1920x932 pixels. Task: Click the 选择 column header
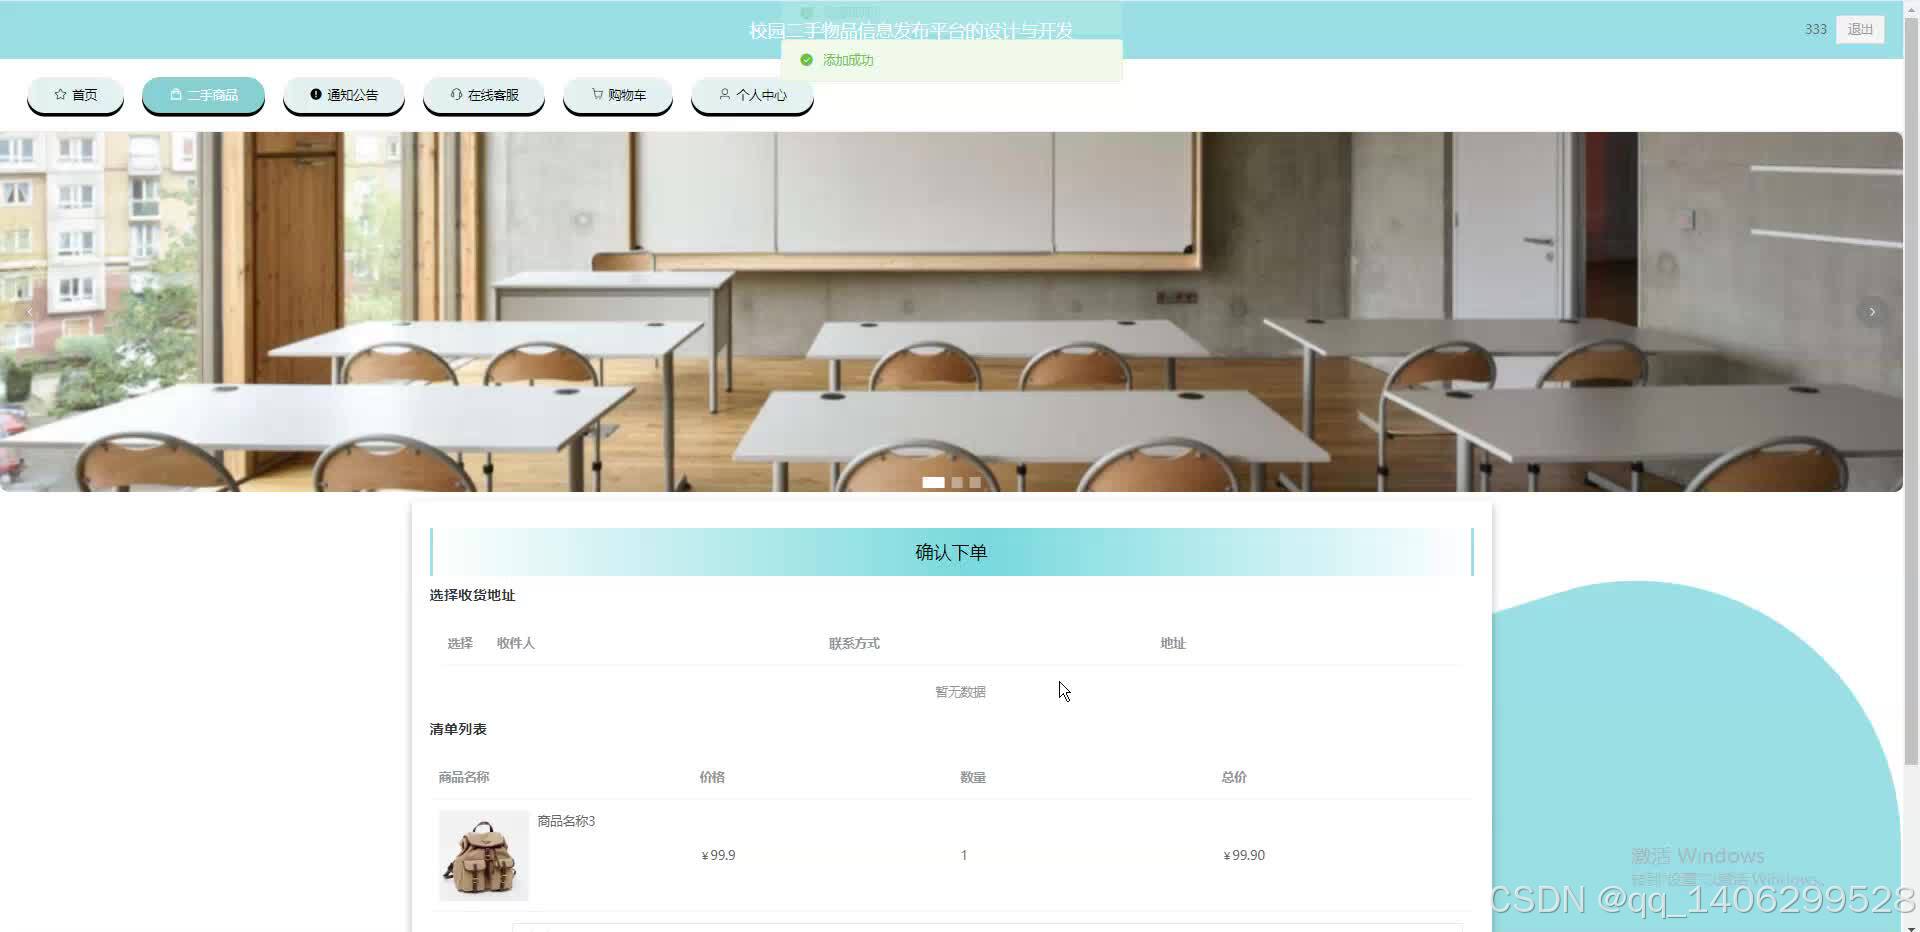[460, 643]
